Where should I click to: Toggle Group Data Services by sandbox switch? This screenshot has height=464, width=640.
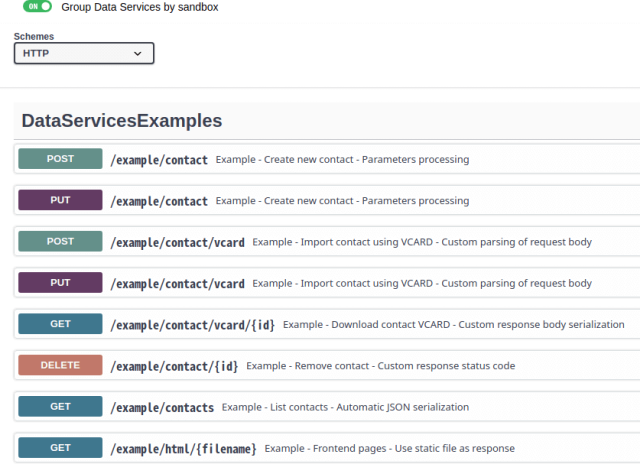tap(37, 7)
